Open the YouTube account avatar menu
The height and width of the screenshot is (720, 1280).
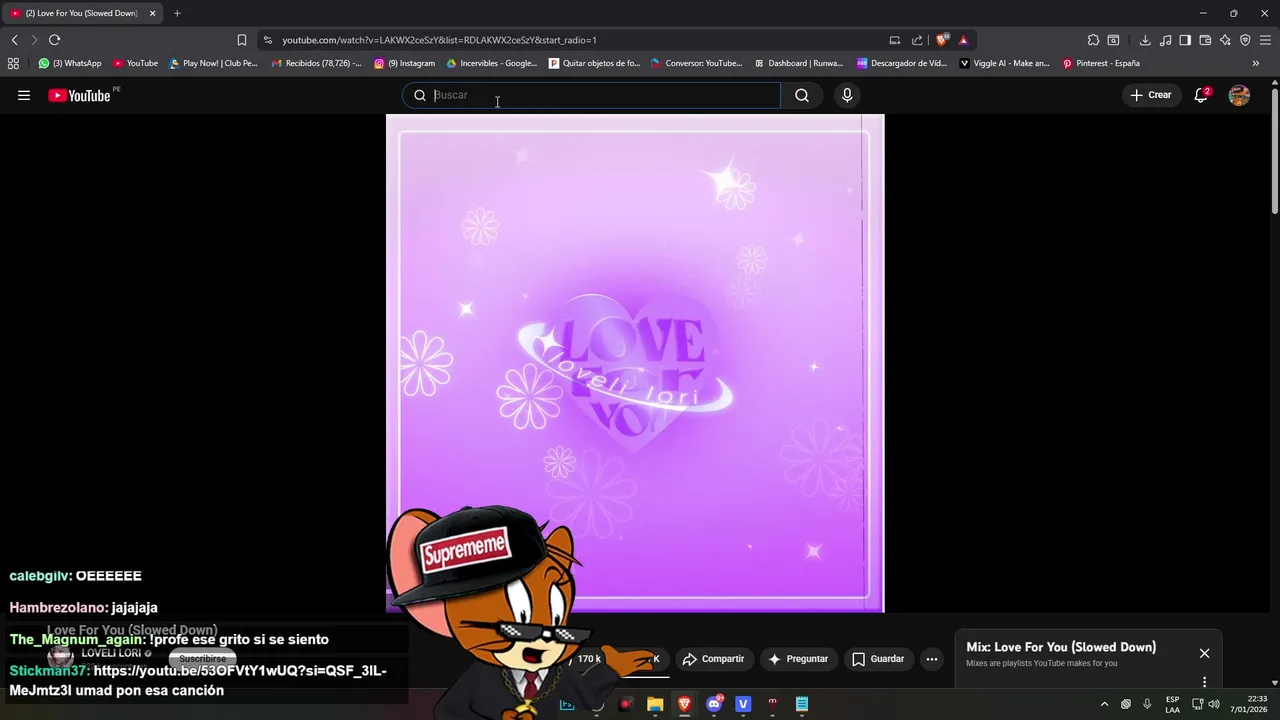pyautogui.click(x=1239, y=95)
